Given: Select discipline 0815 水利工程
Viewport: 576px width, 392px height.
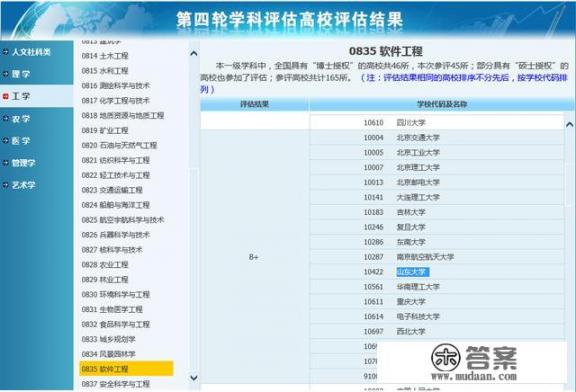Looking at the screenshot, I should tap(105, 71).
